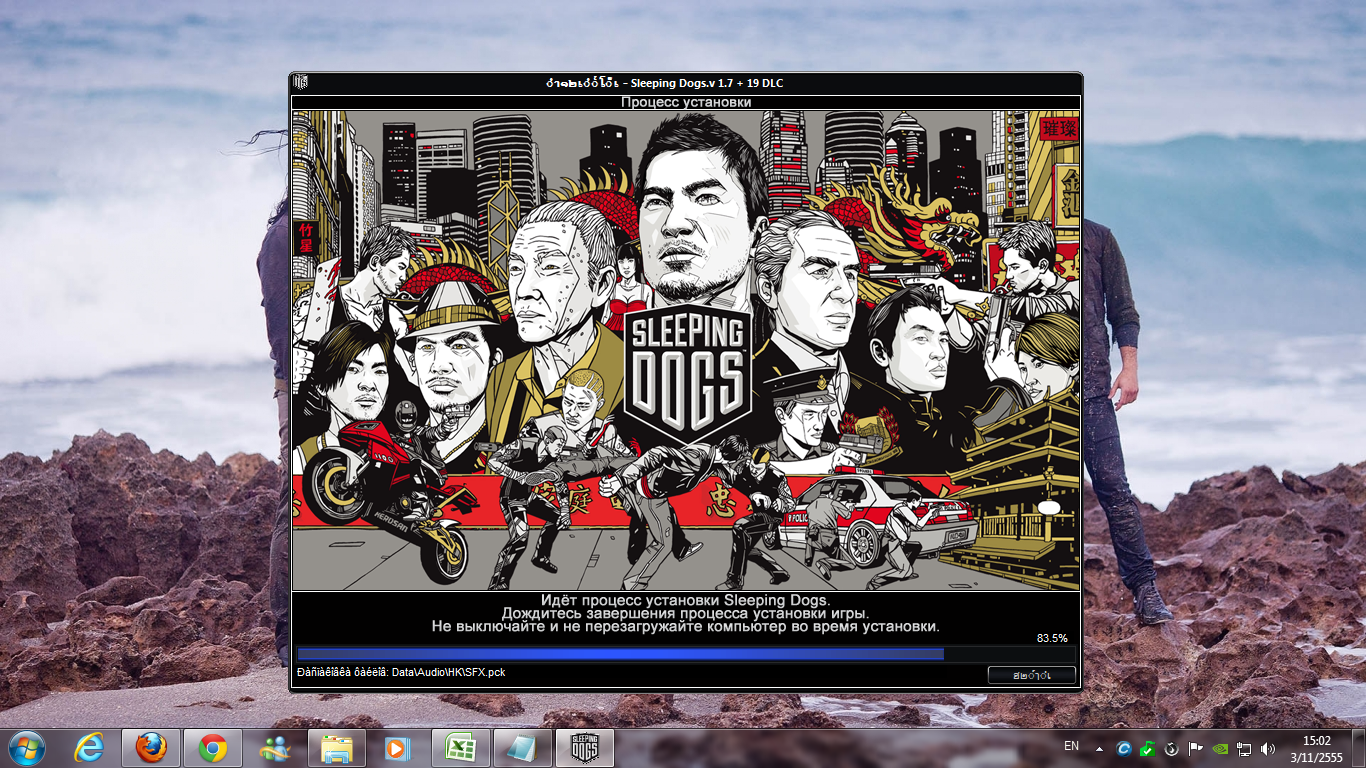
Task: Open Google Chrome from the taskbar
Action: [x=212, y=747]
